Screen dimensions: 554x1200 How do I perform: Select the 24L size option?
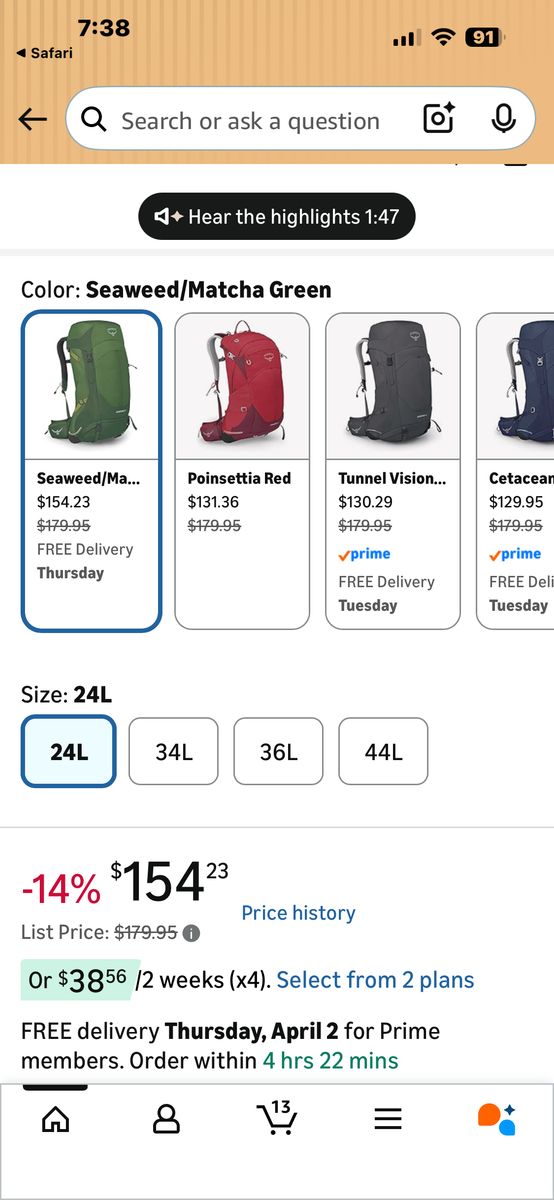click(69, 752)
